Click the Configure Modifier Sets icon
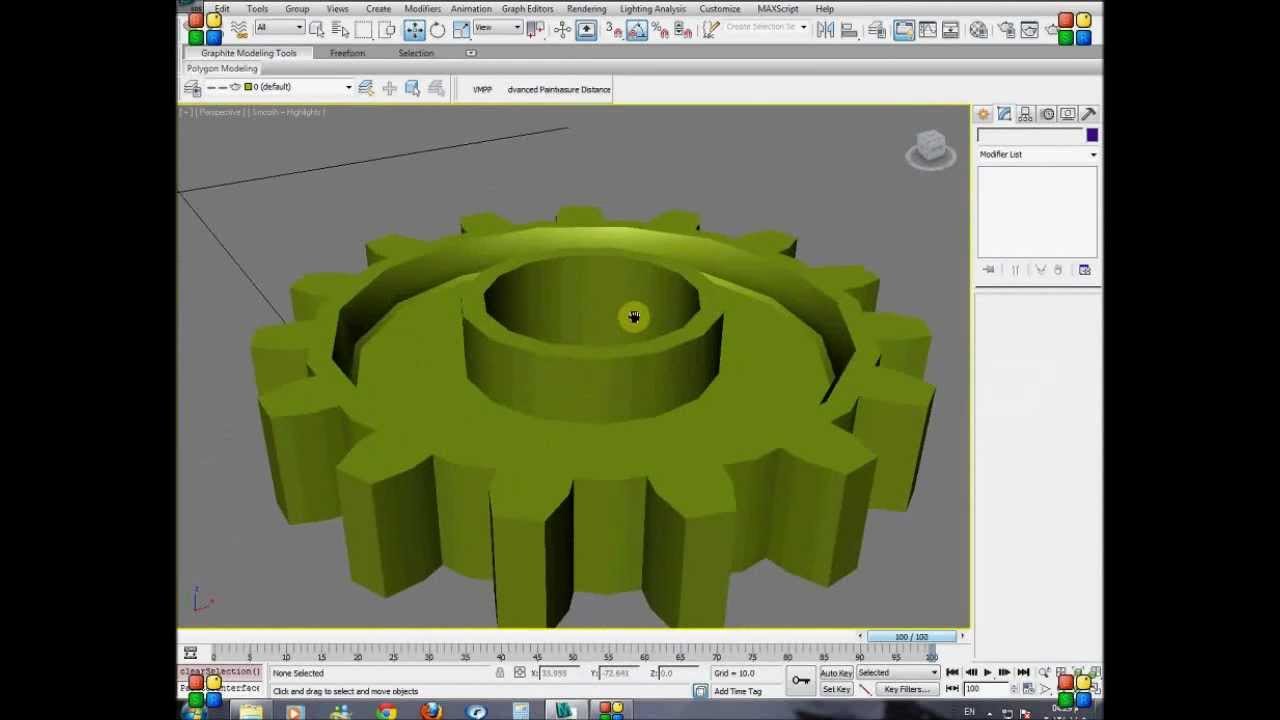 click(x=1084, y=270)
